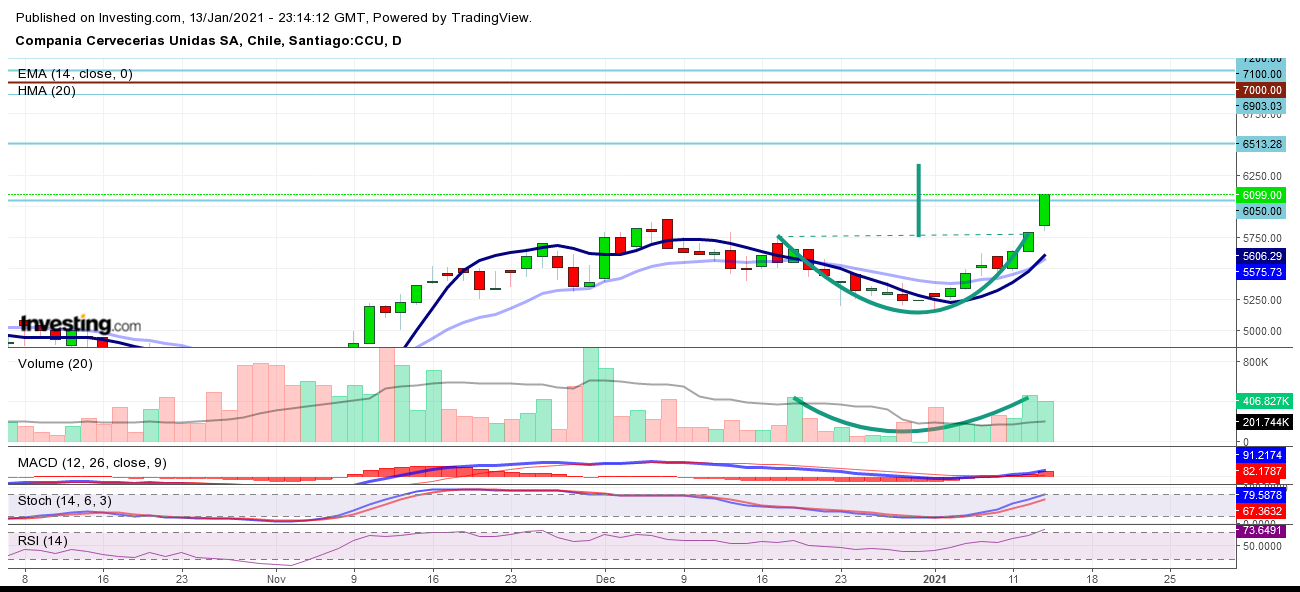Image resolution: width=1300 pixels, height=592 pixels.
Task: Click the Volume (20) pane label
Action: click(x=56, y=364)
